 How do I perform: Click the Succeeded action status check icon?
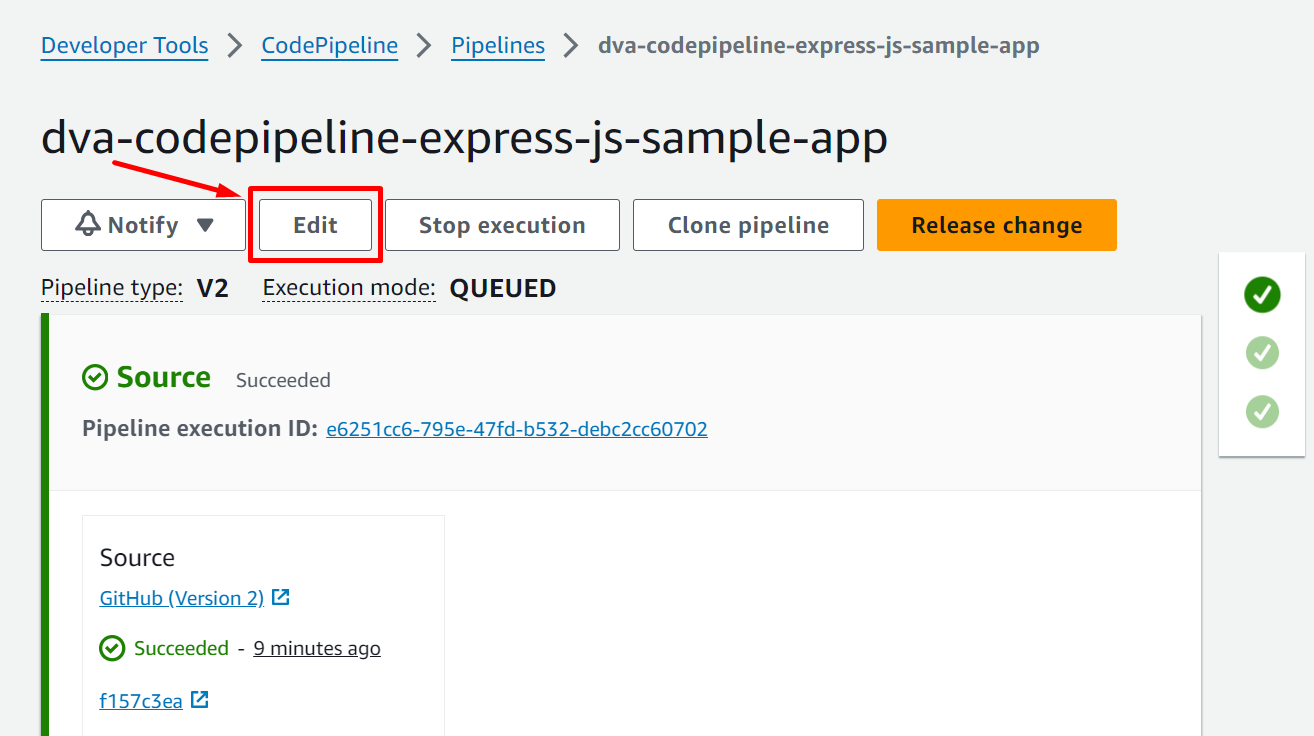(112, 648)
